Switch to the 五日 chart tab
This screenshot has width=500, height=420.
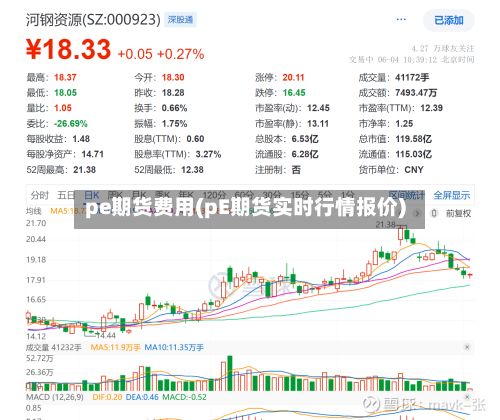[x=66, y=195]
